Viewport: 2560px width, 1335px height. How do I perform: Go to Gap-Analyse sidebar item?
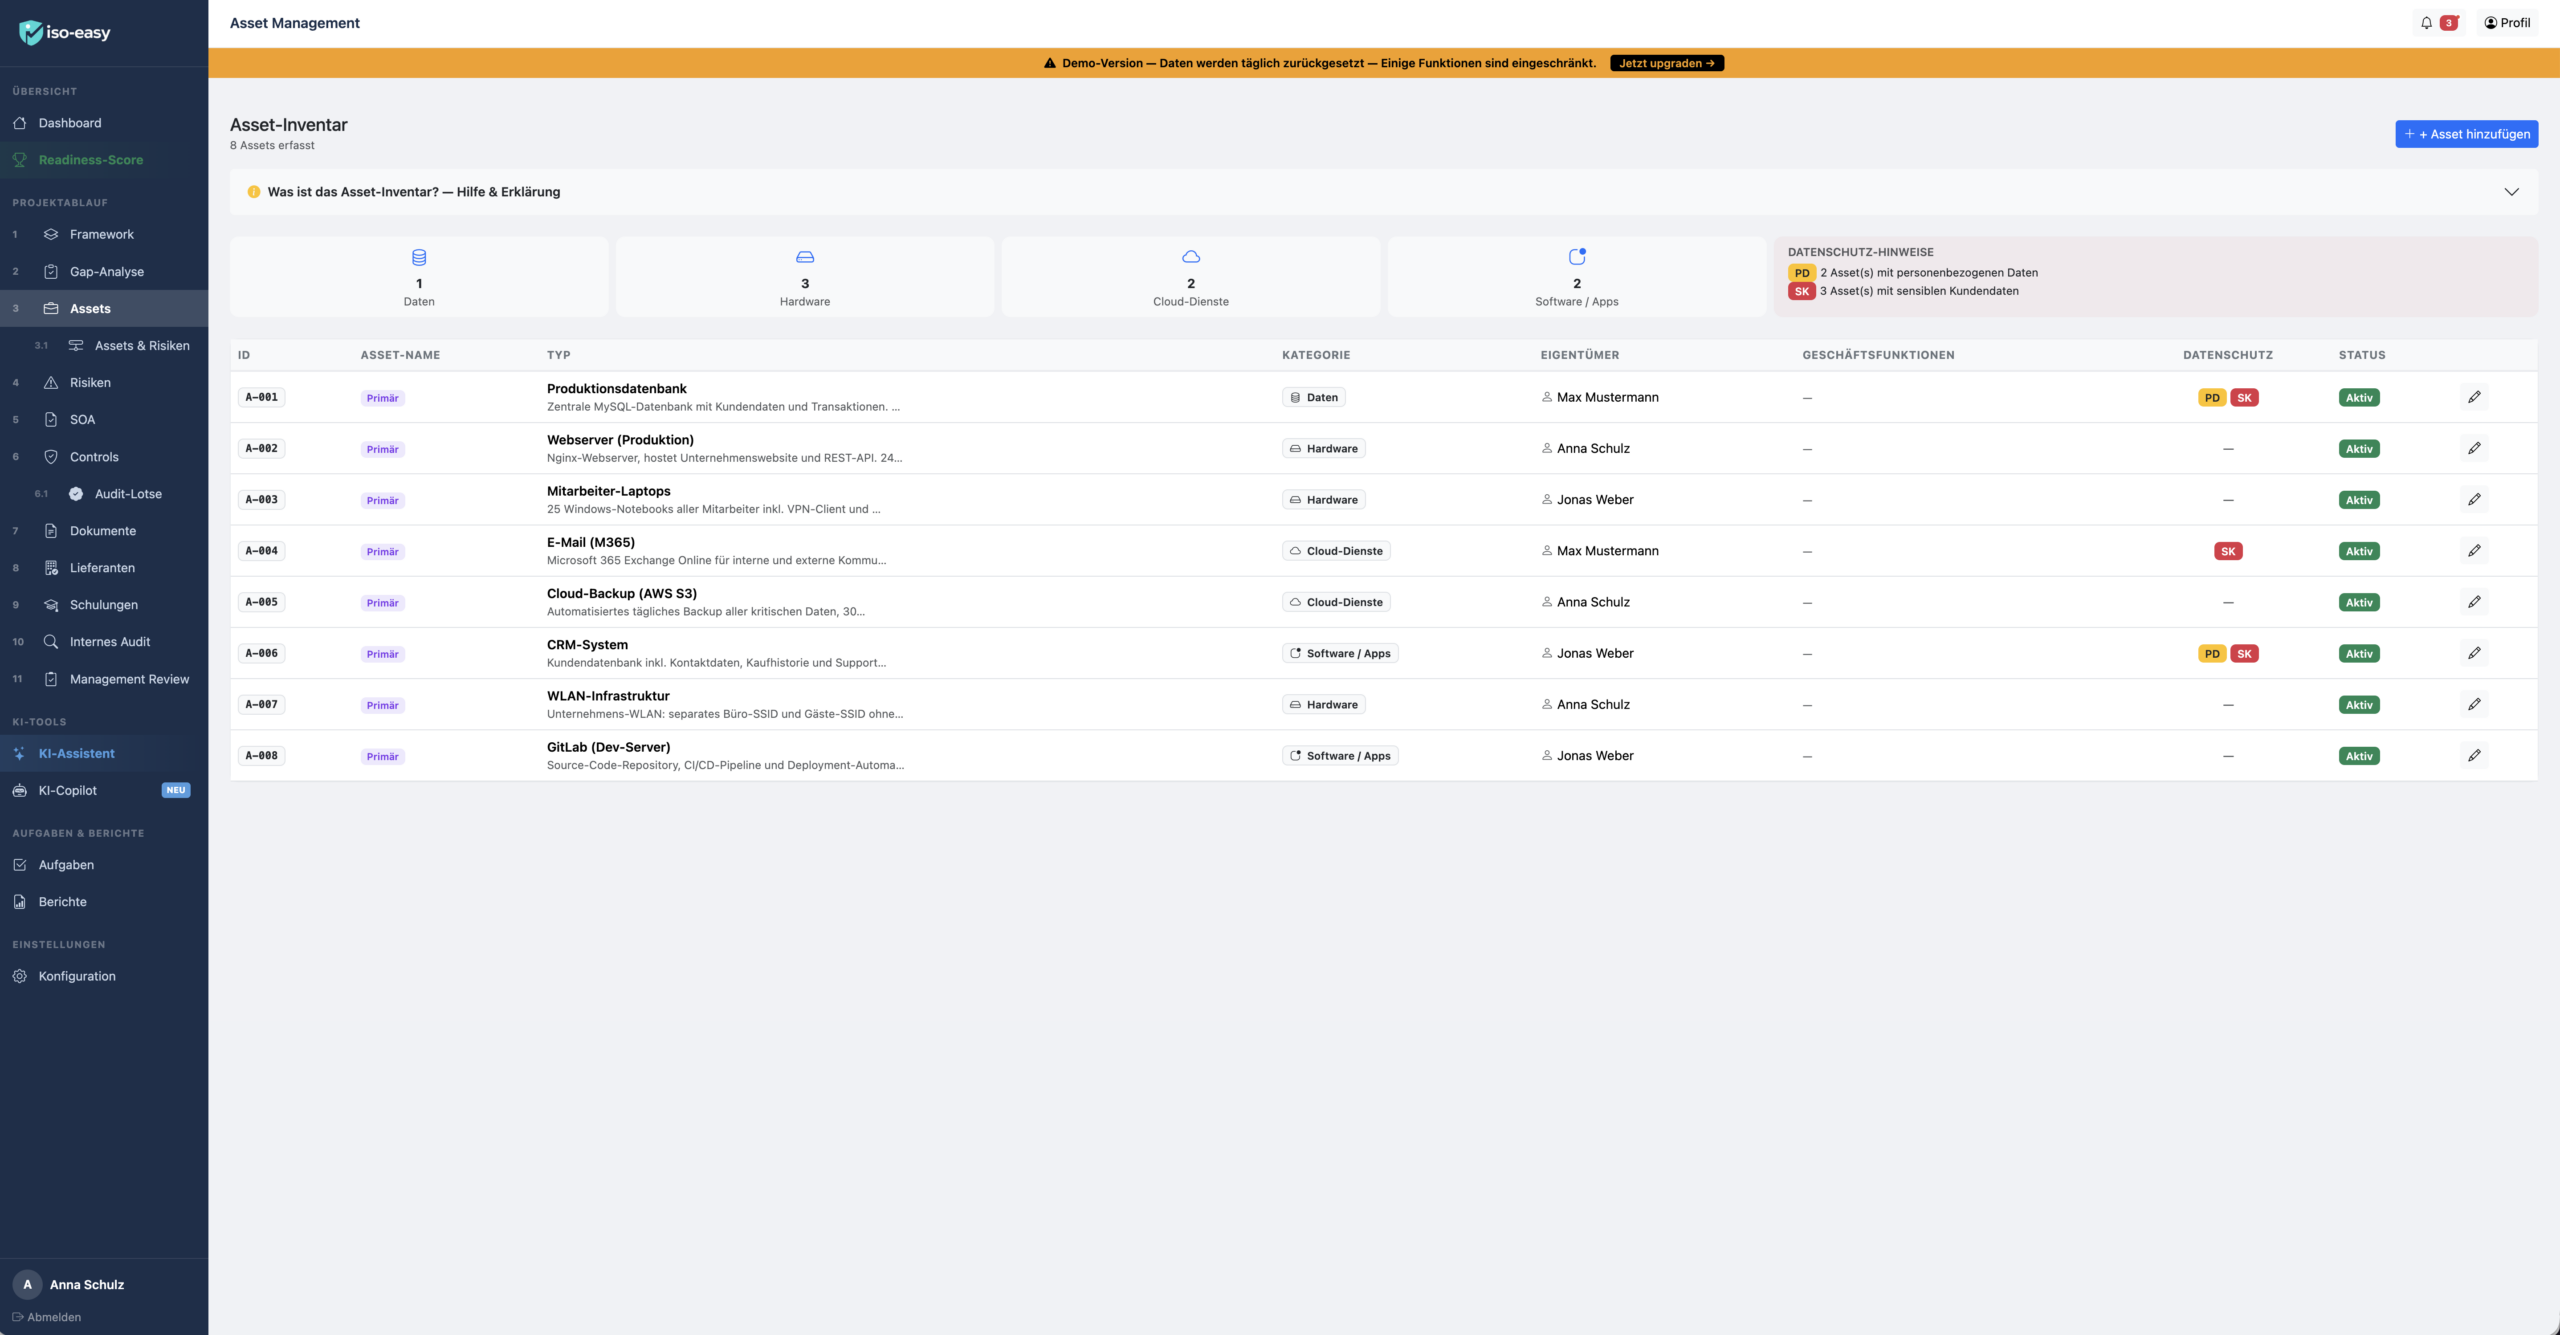tap(106, 272)
